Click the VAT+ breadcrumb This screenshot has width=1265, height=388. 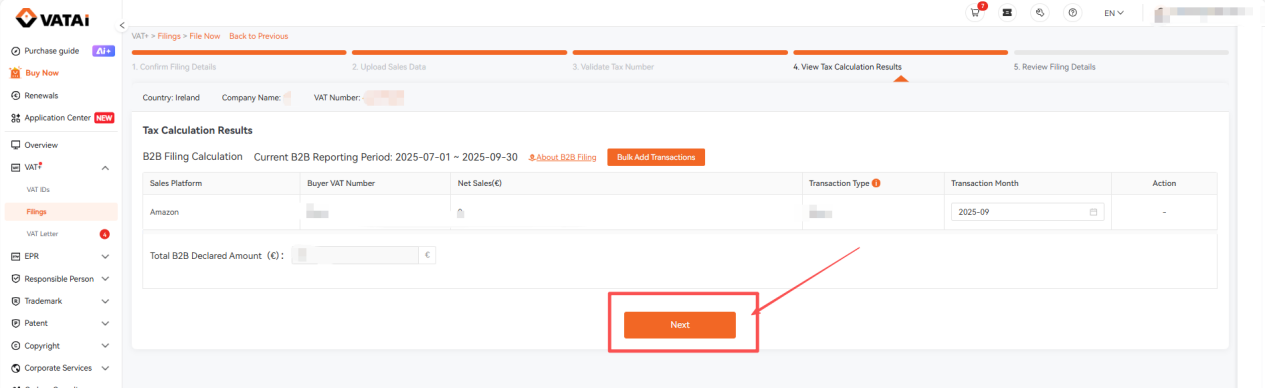140,36
